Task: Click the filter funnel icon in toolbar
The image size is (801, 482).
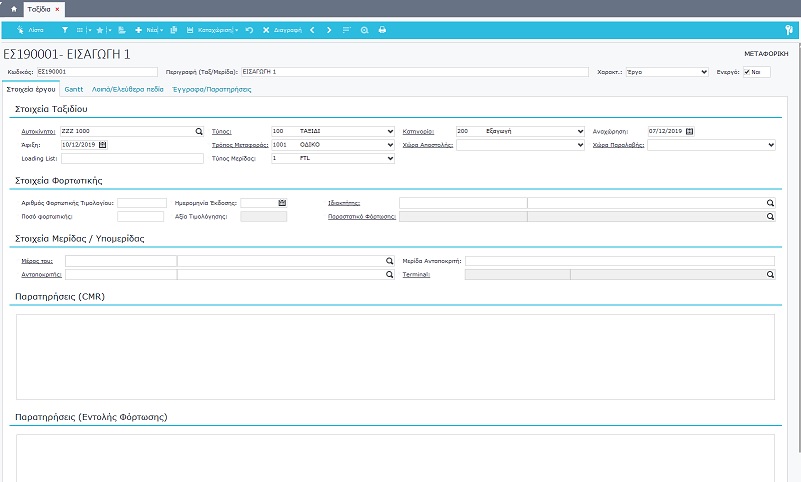Action: point(65,31)
